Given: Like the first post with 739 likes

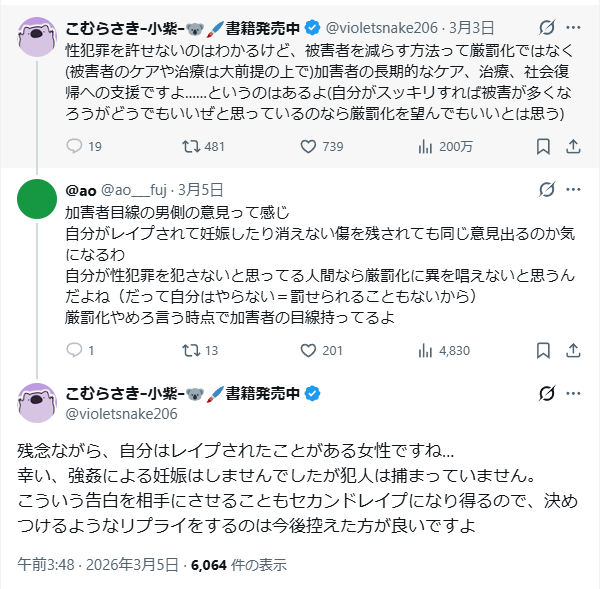Looking at the screenshot, I should tap(308, 146).
